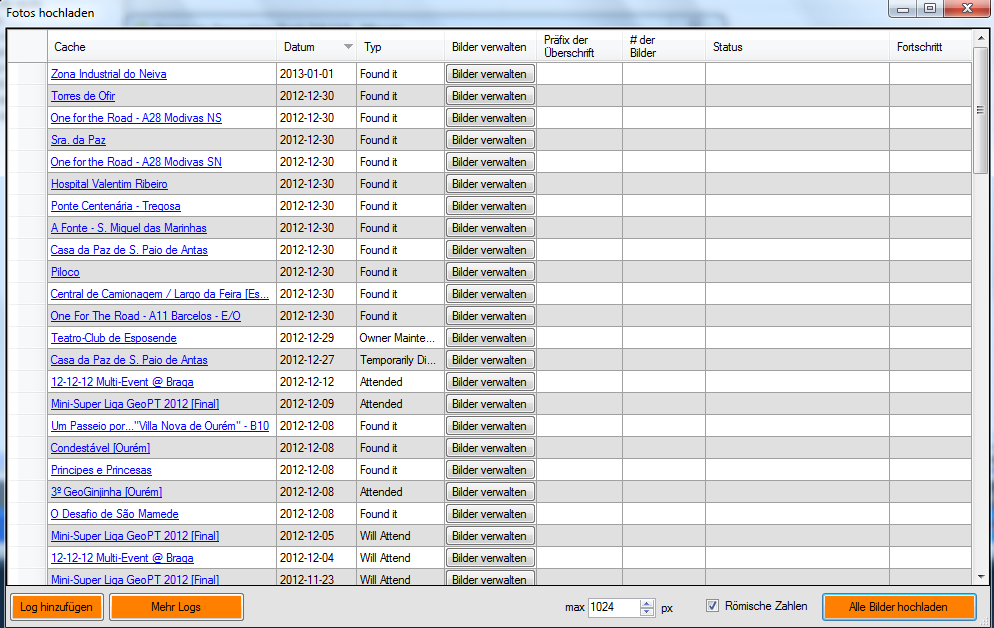Click Bilder verwalten for Teatro-Club de Esposende

[490, 338]
